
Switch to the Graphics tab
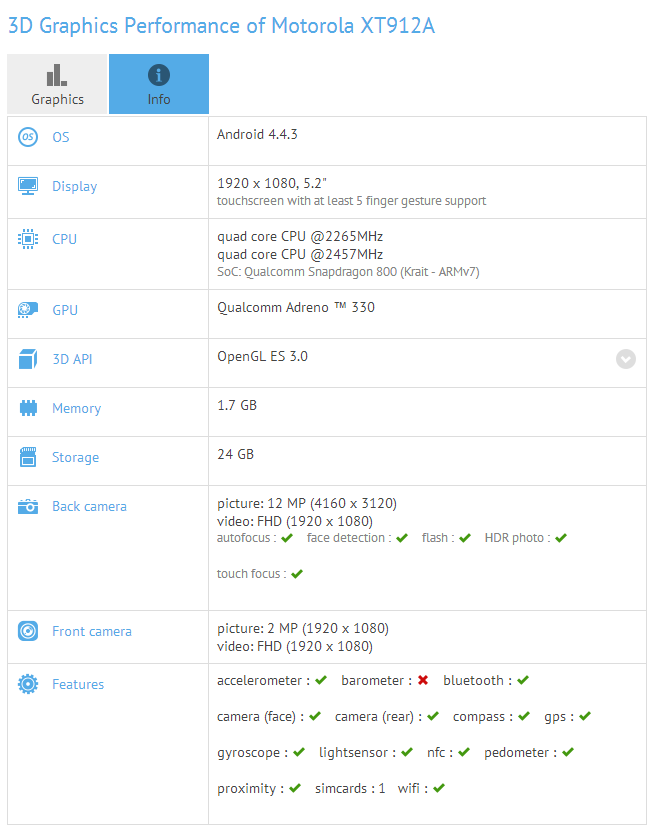click(57, 84)
